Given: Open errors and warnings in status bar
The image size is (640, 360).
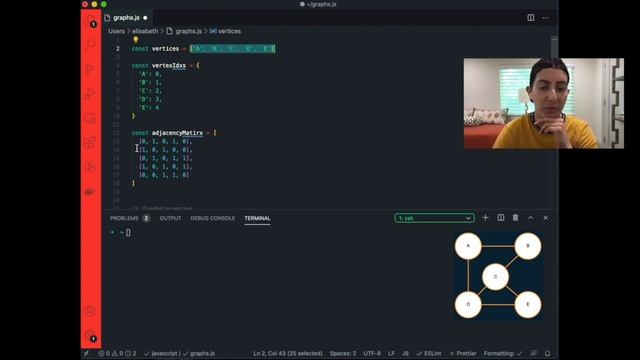Looking at the screenshot, I should (118, 353).
